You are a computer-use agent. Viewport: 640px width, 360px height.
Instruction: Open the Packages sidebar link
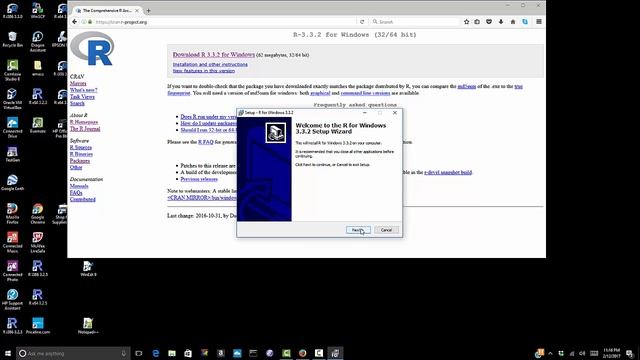[x=80, y=161]
